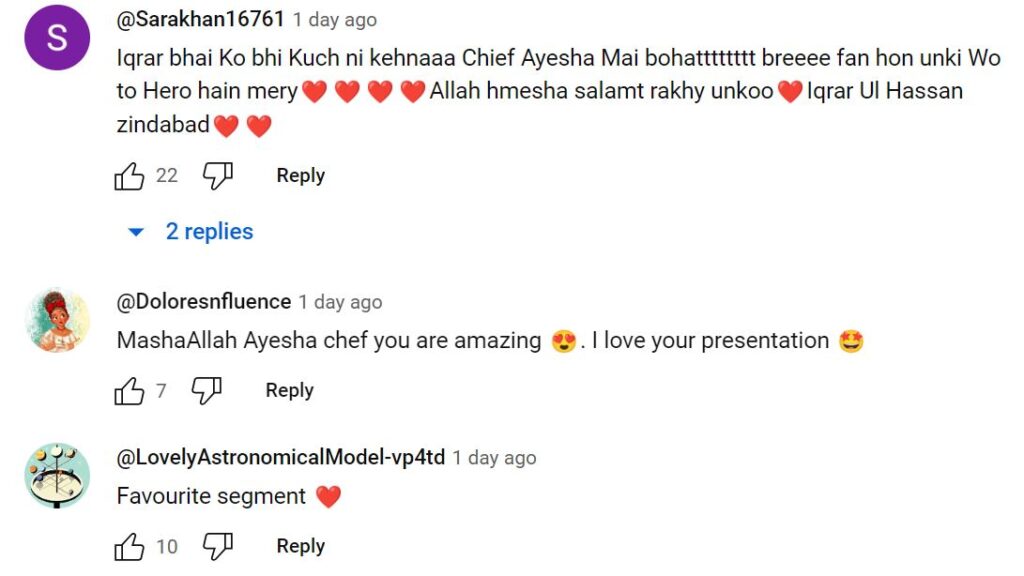Open the @LovelyAstronomicalModel-vp4td channel link

tap(281, 457)
